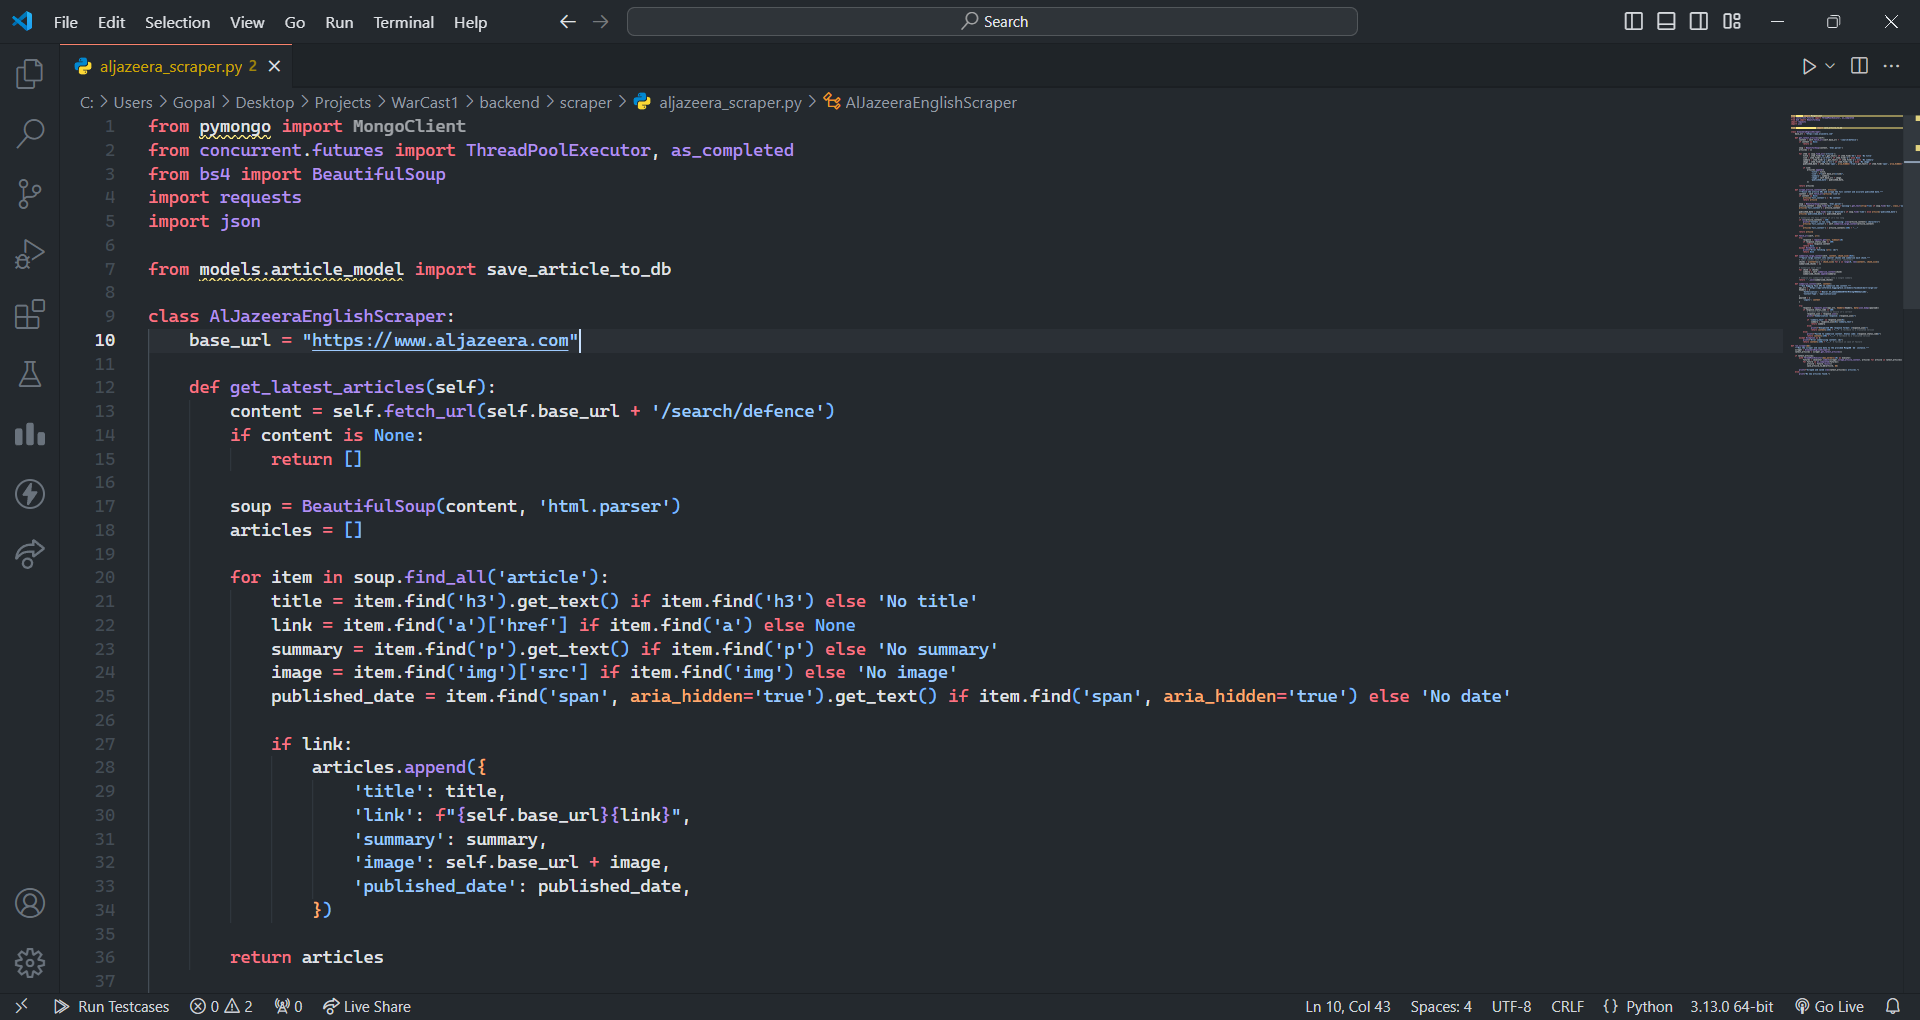Open Run and Debug view
This screenshot has width=1920, height=1020.
[x=30, y=254]
